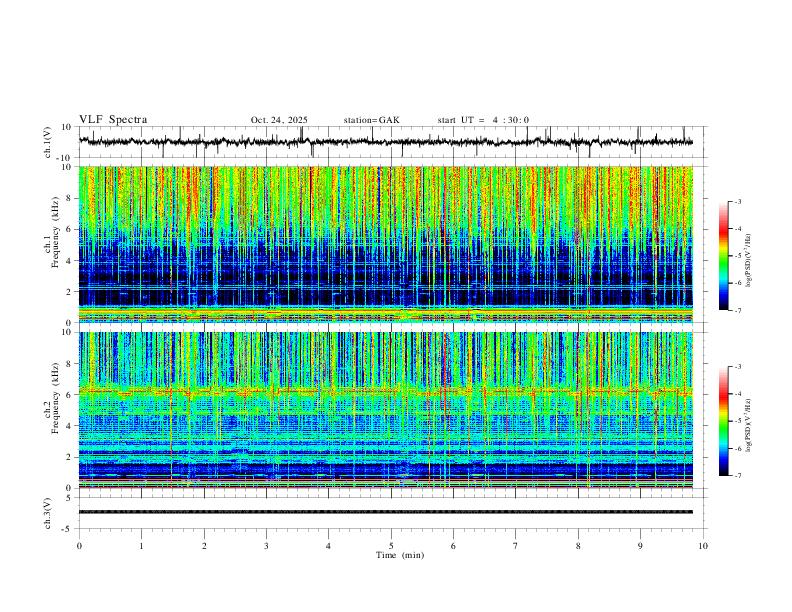This screenshot has width=792, height=612.
Task: Click the ch.3(V) flat black trace
Action: click(x=385, y=512)
